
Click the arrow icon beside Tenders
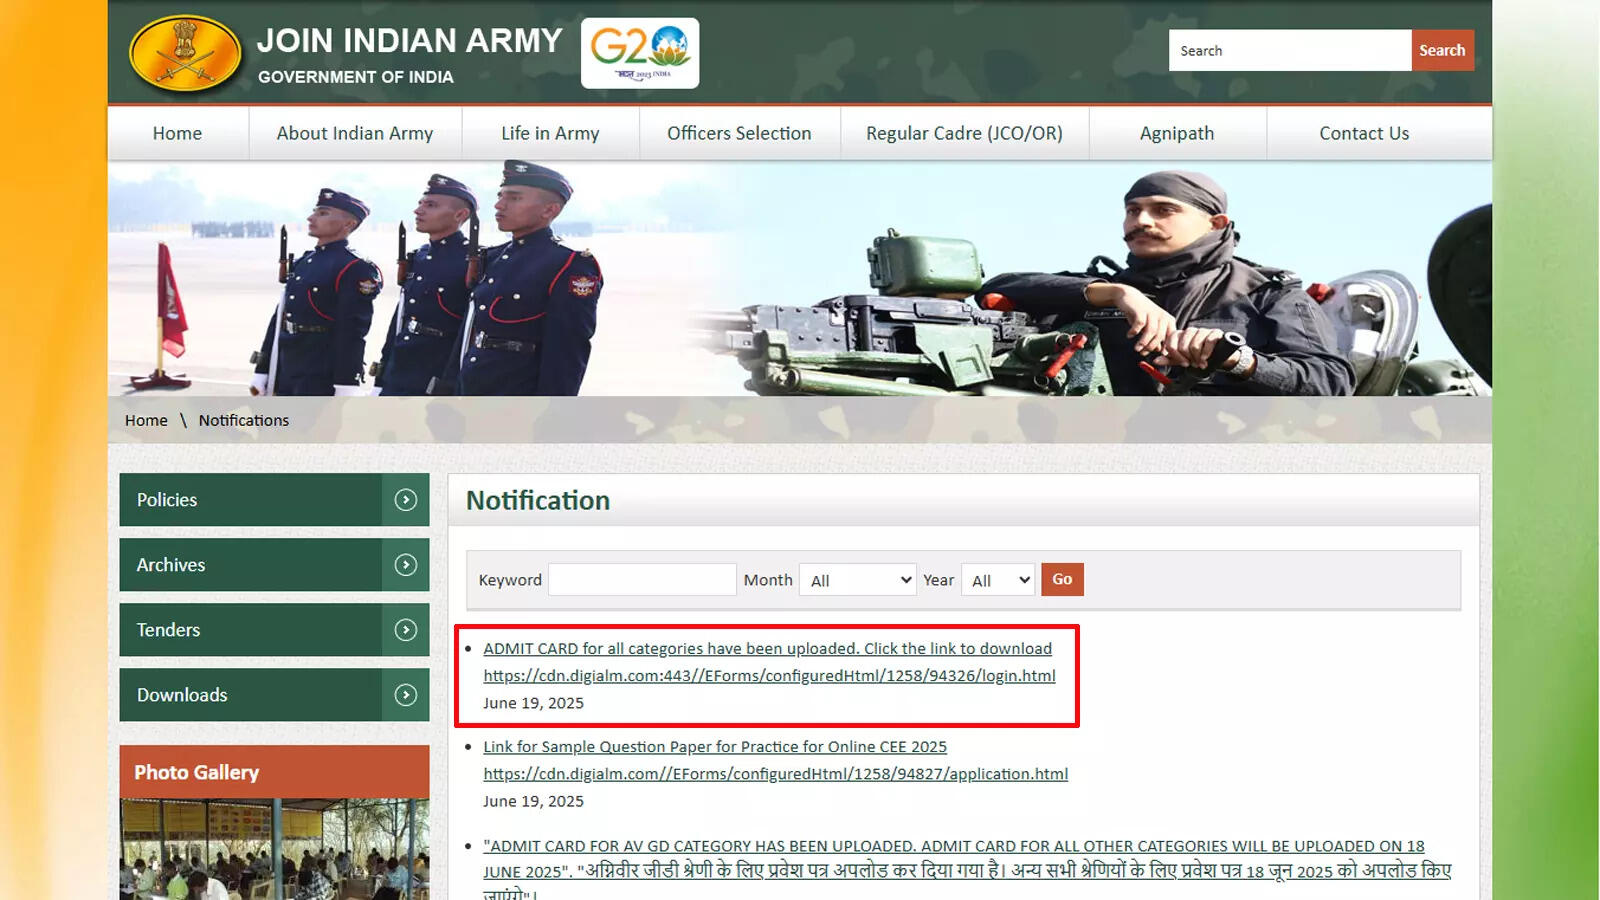(405, 630)
